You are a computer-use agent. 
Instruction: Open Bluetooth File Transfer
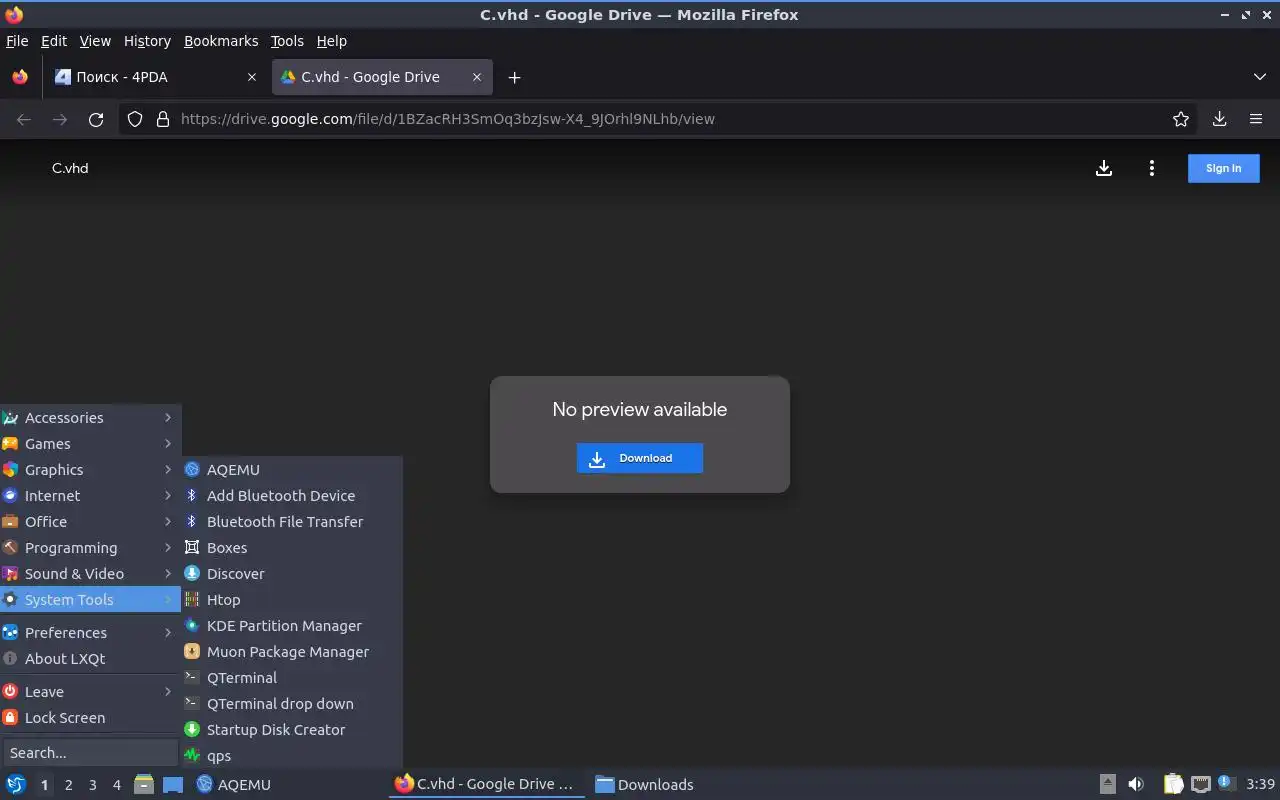coord(292,522)
